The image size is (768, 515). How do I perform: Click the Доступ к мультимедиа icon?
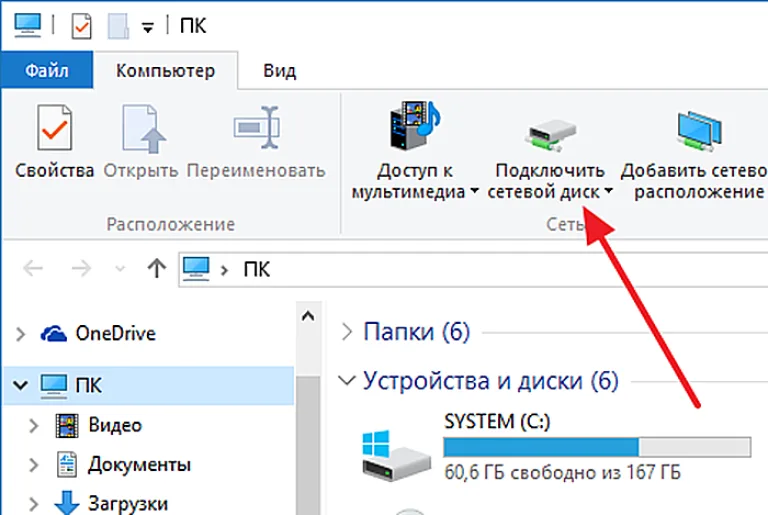415,125
